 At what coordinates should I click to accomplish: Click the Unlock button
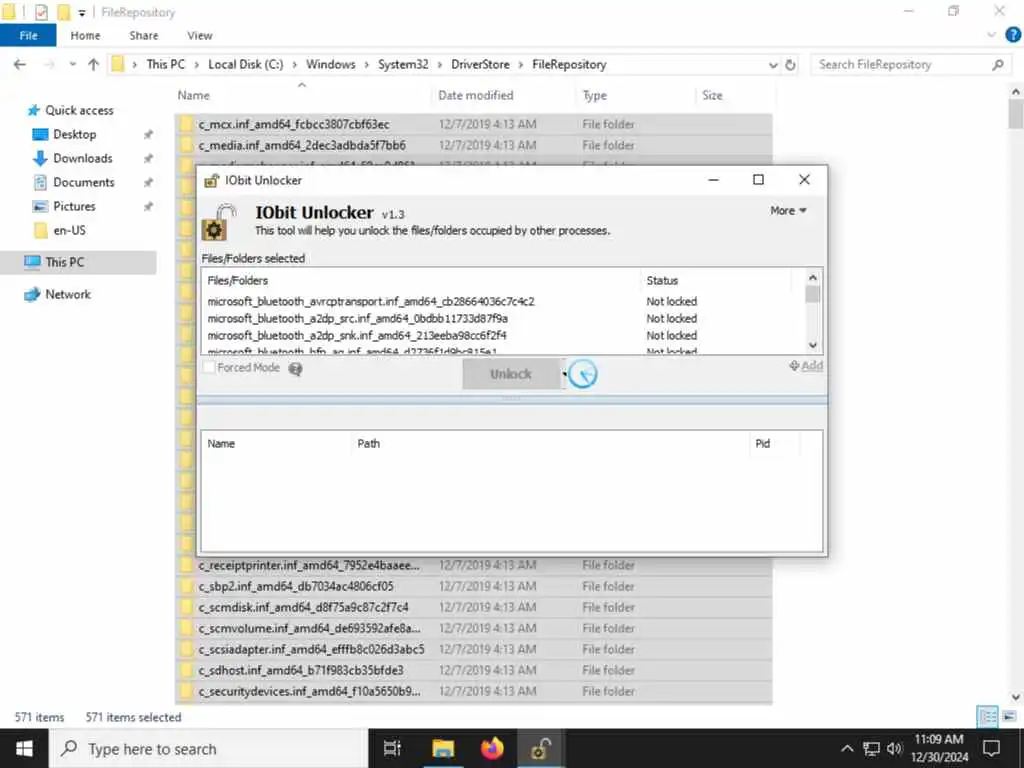[511, 374]
